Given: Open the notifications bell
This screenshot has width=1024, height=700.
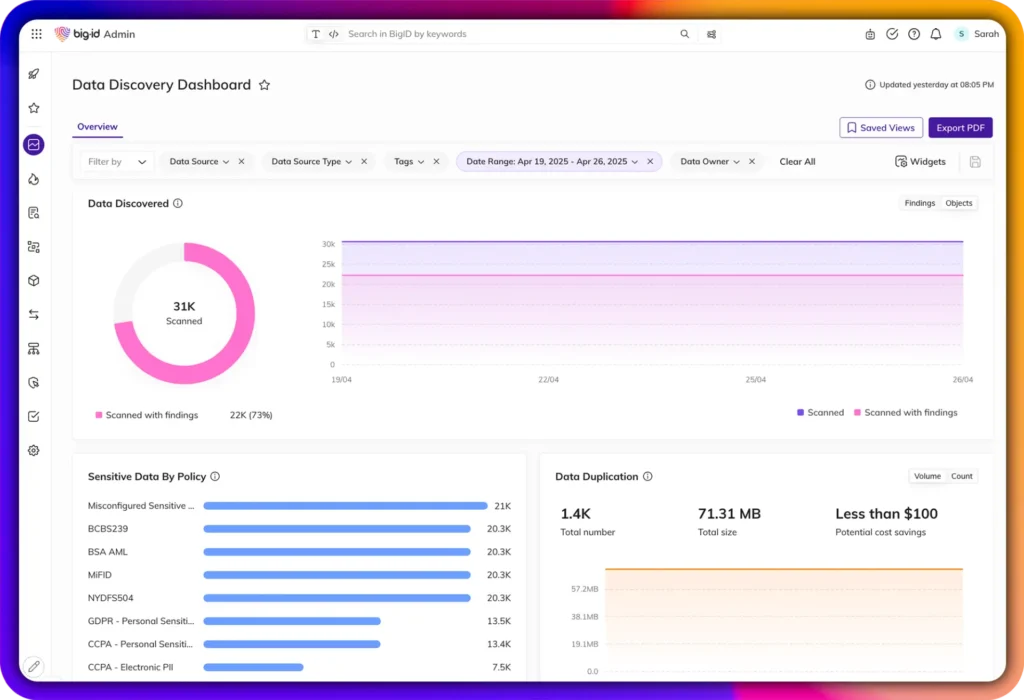Looking at the screenshot, I should tap(936, 34).
